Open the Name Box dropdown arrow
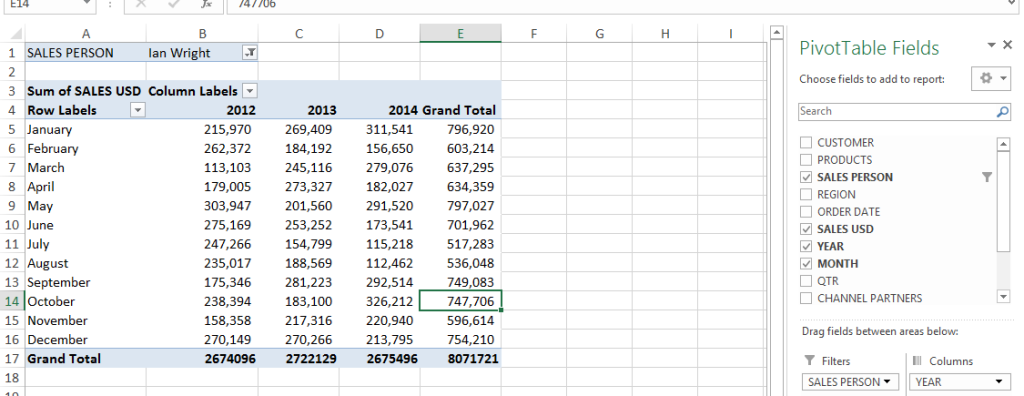1024x396 pixels. (x=88, y=4)
